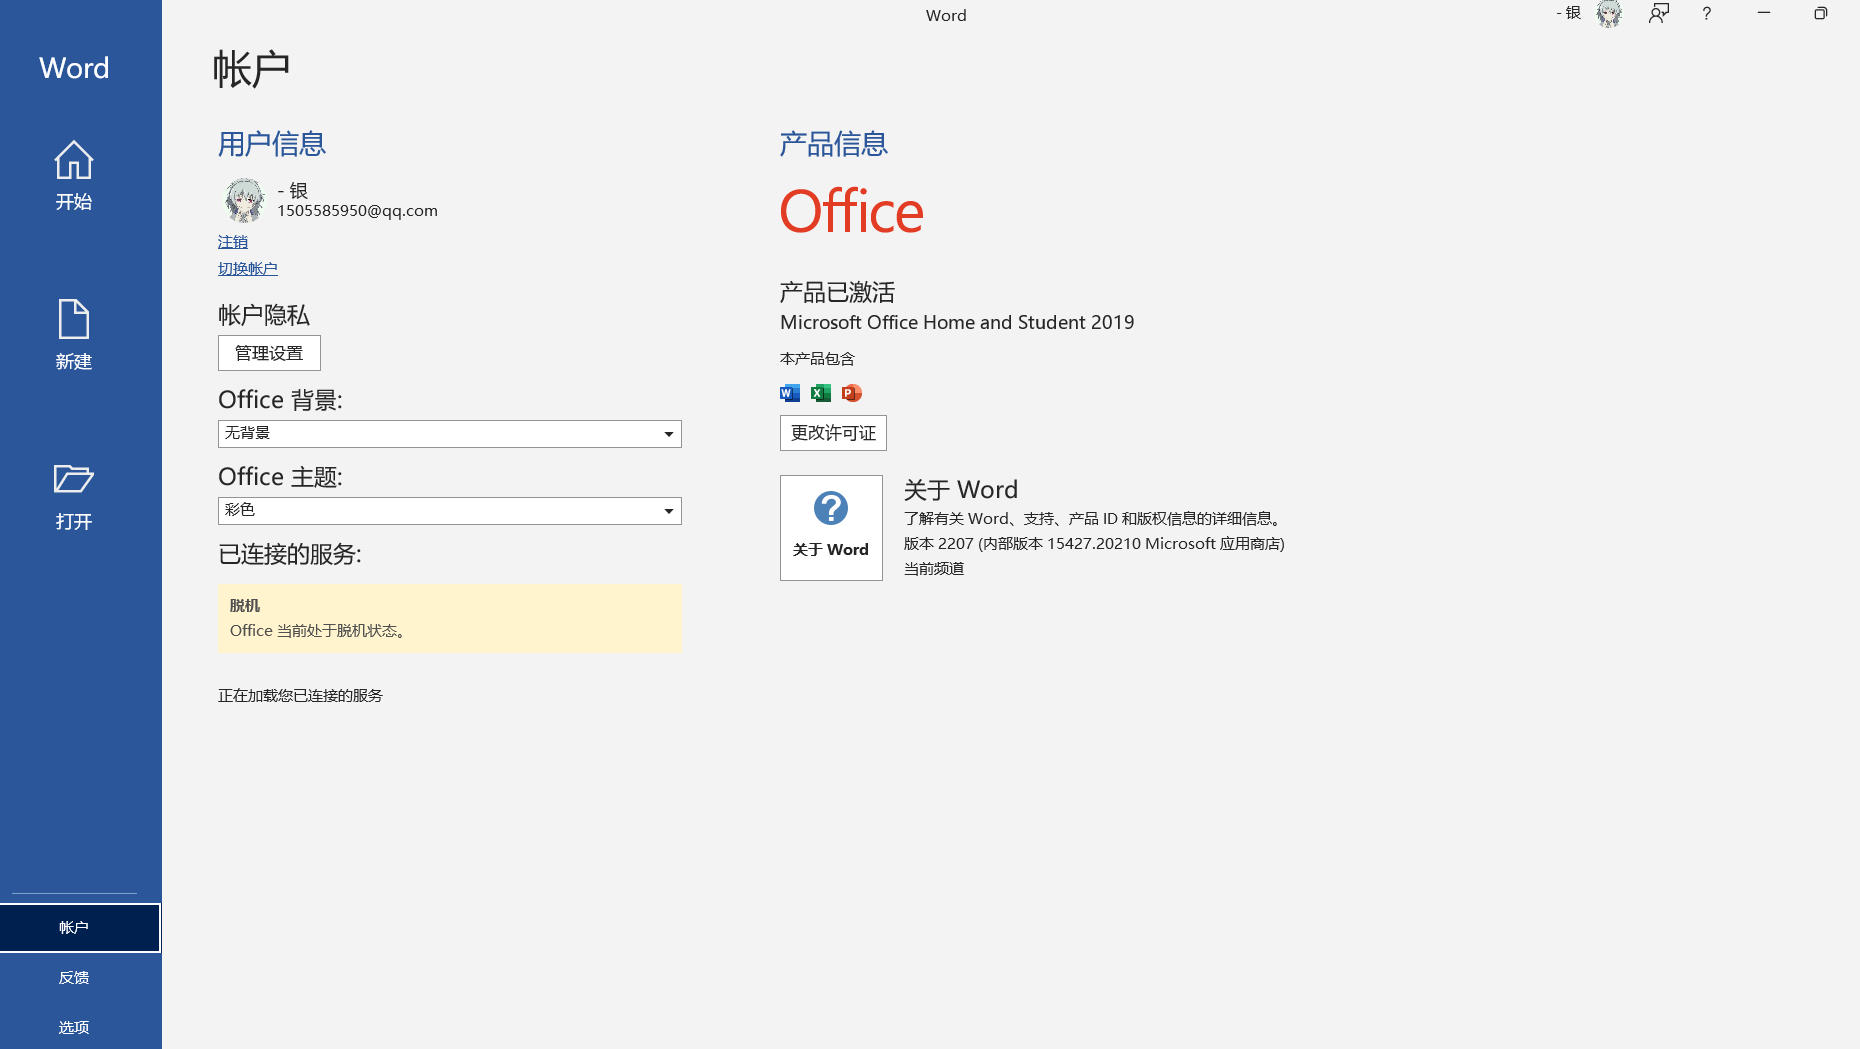
Task: Click the 正在加载您已连接的服务 text
Action: (300, 695)
